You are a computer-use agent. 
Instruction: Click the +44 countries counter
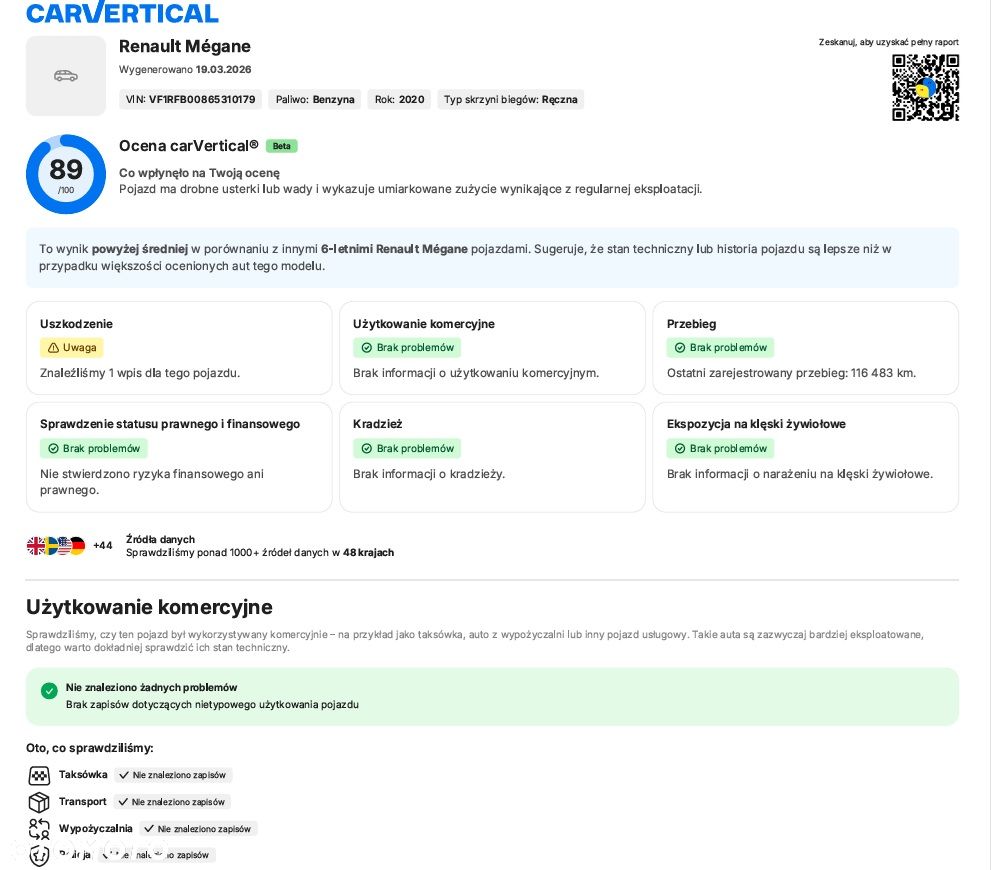tap(102, 546)
